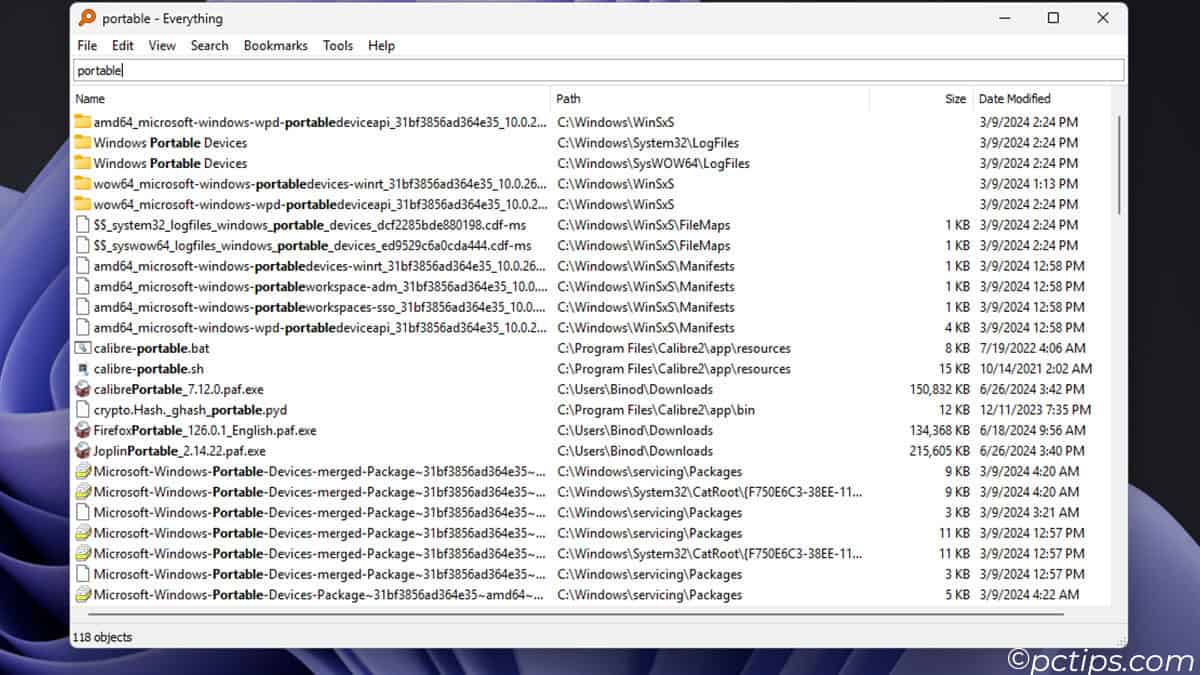1200x675 pixels.
Task: Open the Search menu
Action: click(x=209, y=45)
